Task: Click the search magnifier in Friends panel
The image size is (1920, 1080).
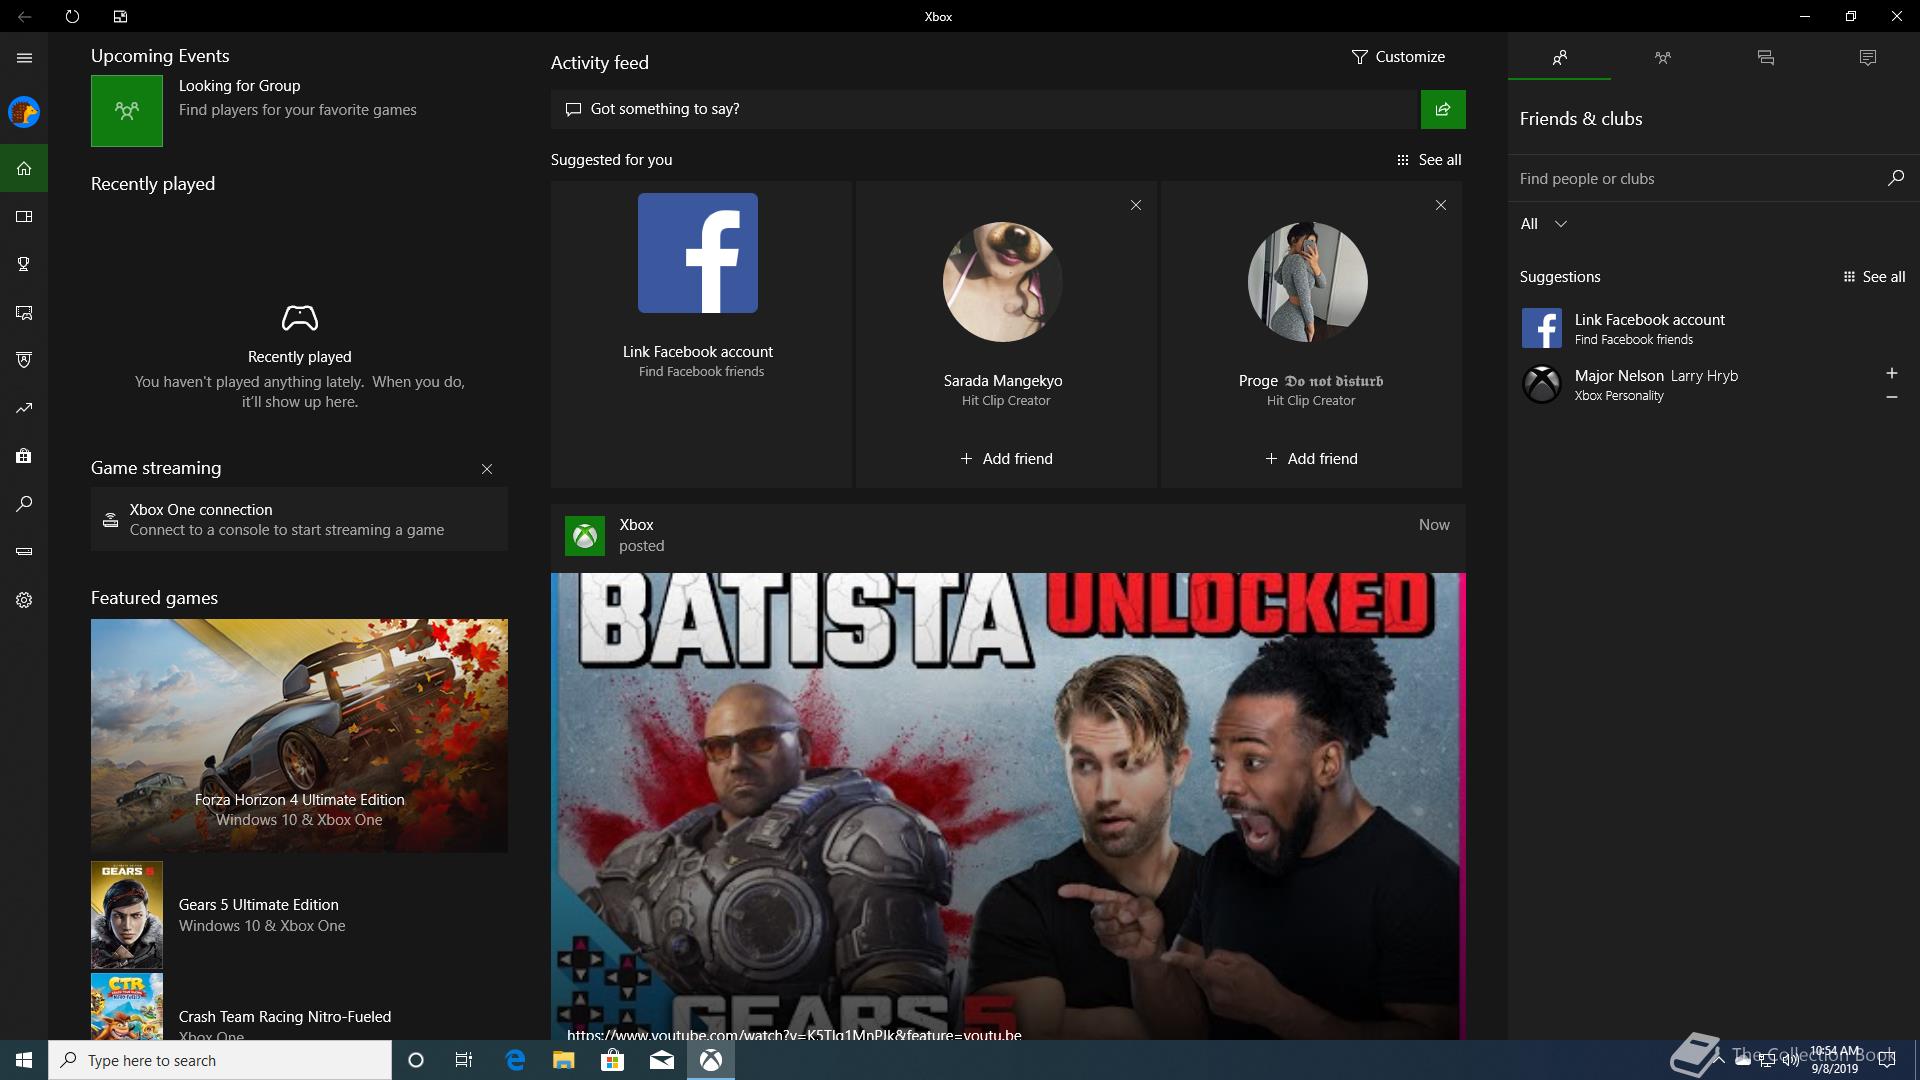Action: coord(1895,178)
